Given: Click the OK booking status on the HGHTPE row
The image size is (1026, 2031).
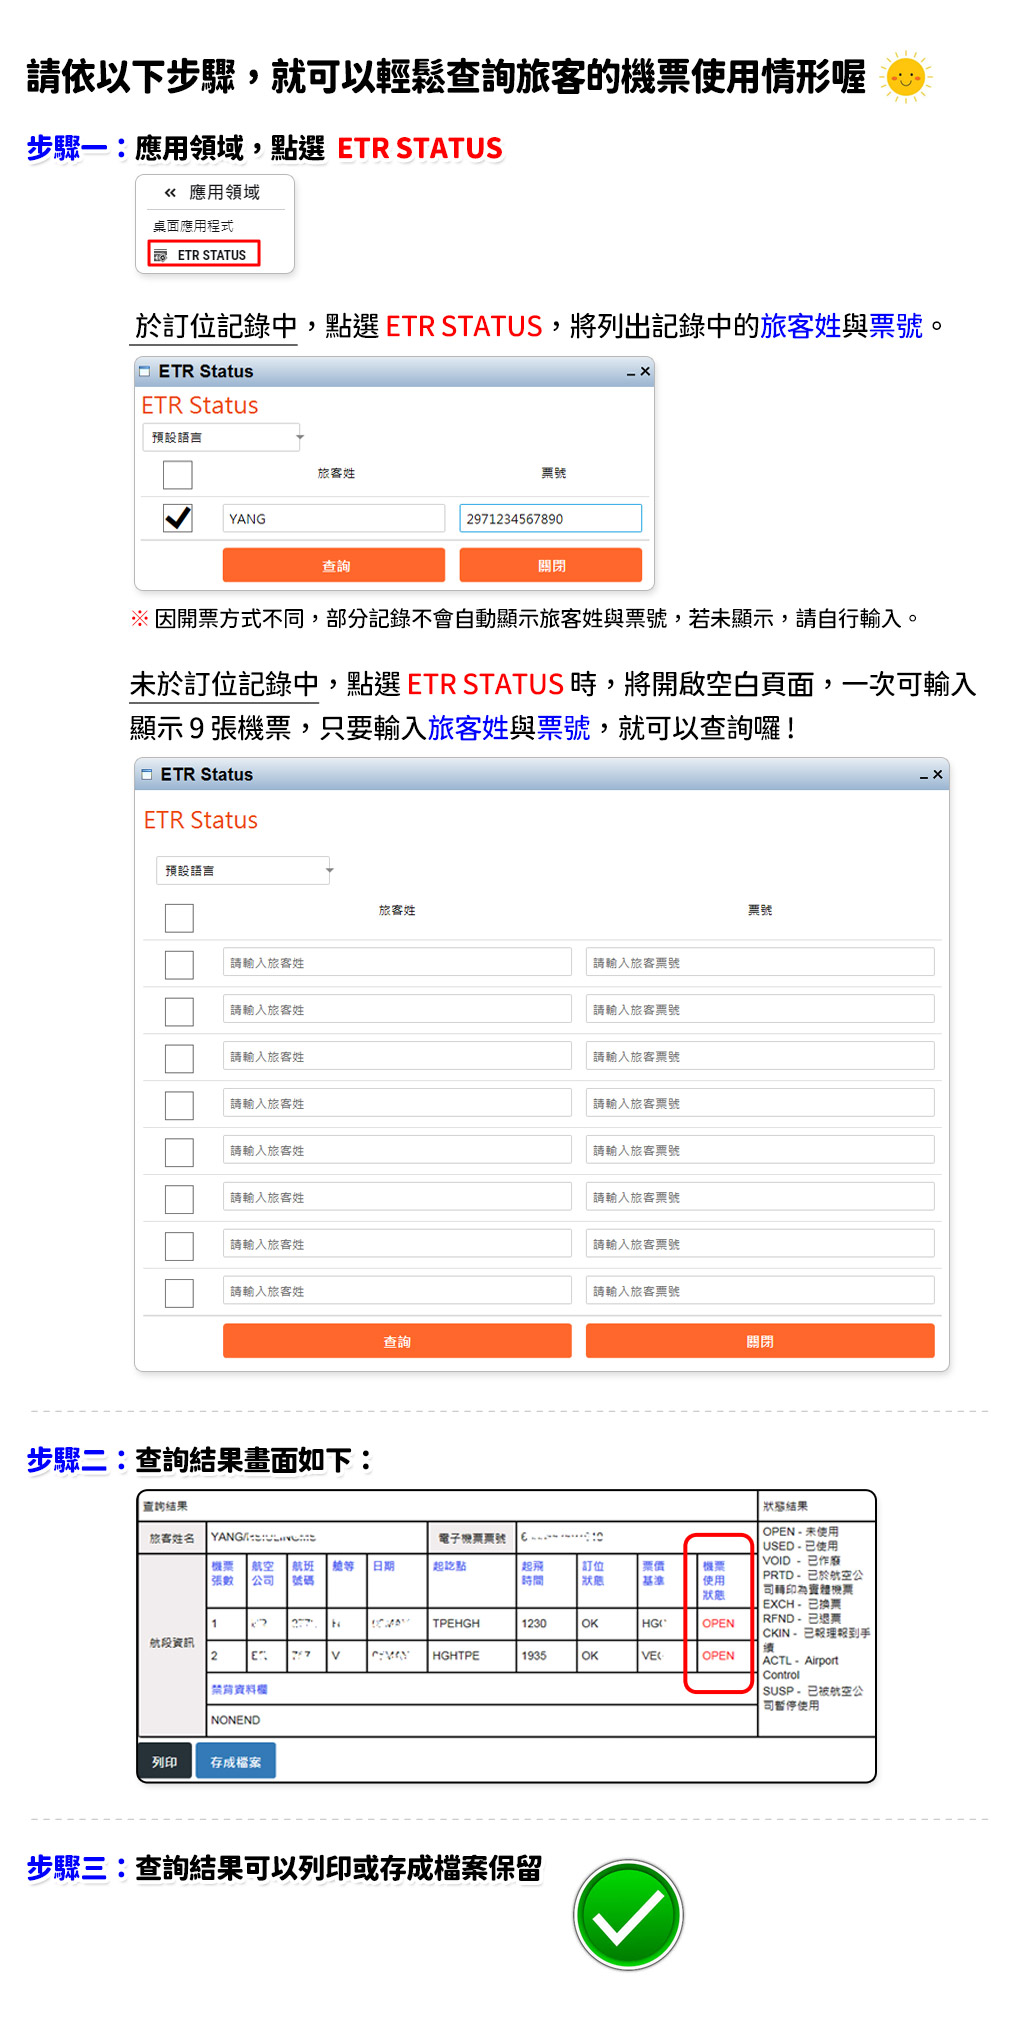Looking at the screenshot, I should [x=590, y=1655].
